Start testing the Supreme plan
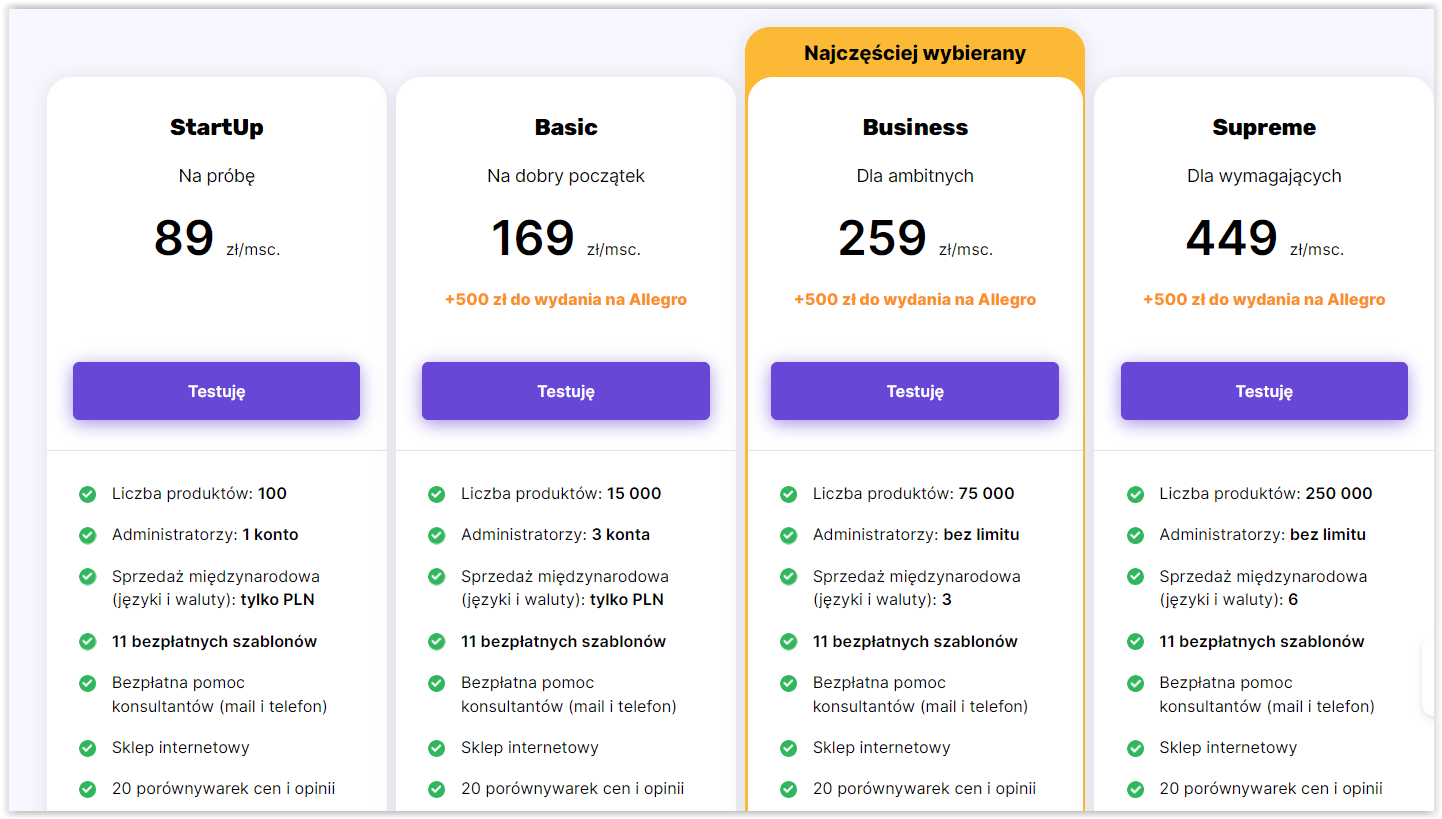This screenshot has width=1442, height=819. coord(1264,391)
